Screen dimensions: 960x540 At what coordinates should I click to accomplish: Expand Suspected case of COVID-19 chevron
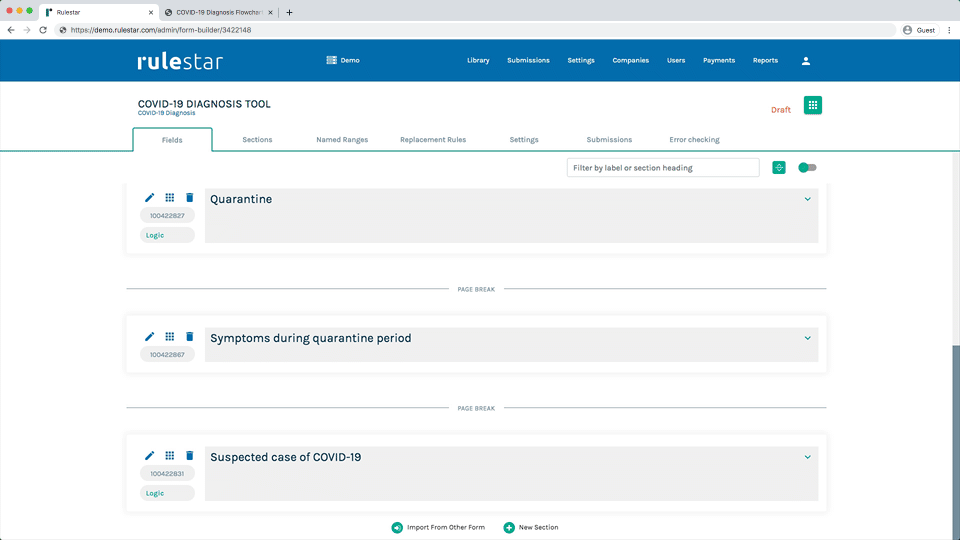[x=808, y=457]
